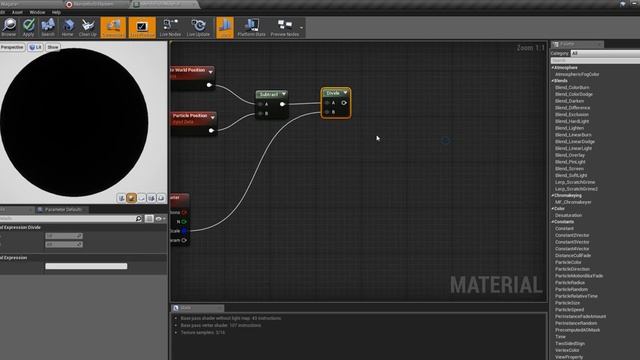
Task: Collapse the Subtract node dropdown arrow
Action: coord(284,94)
